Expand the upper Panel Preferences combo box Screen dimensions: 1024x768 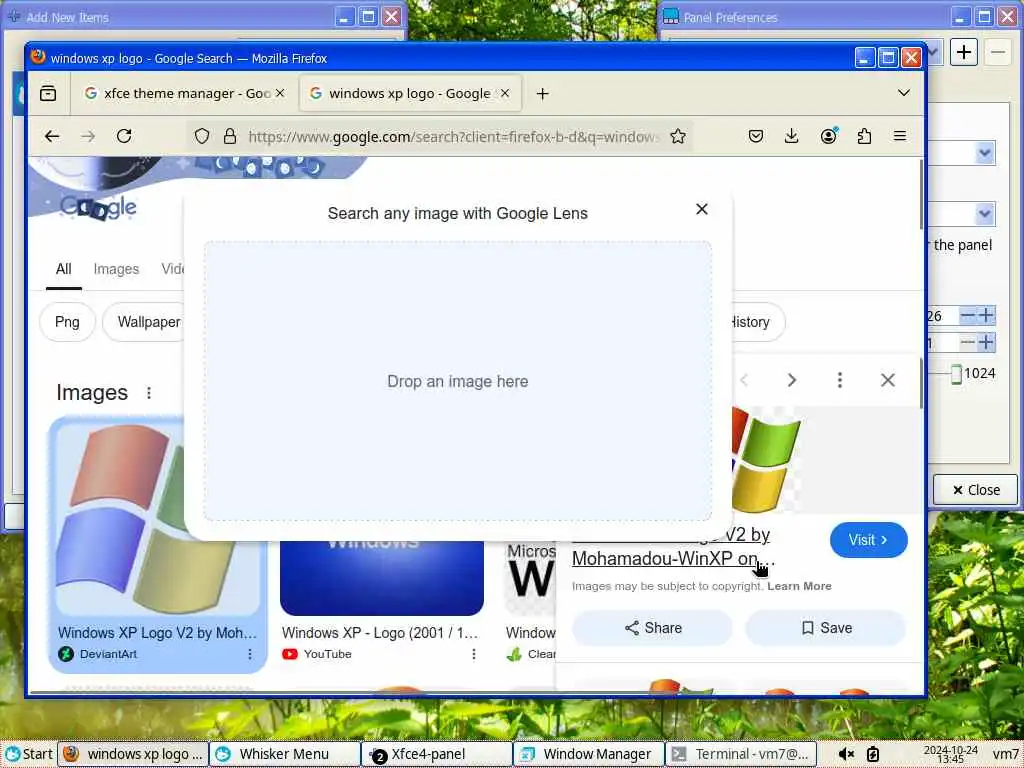click(985, 153)
